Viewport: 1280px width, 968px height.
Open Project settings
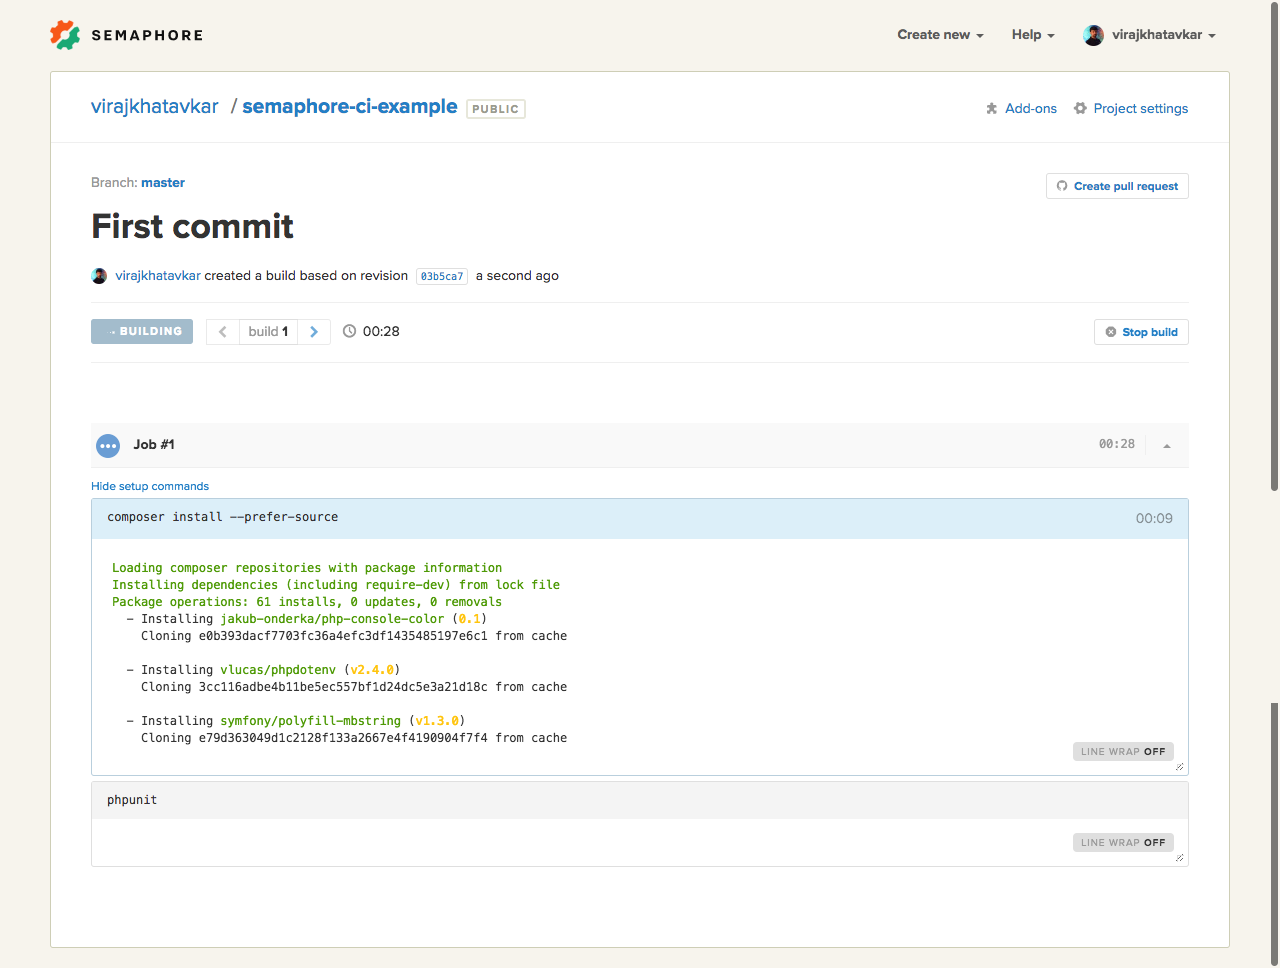tap(1131, 109)
